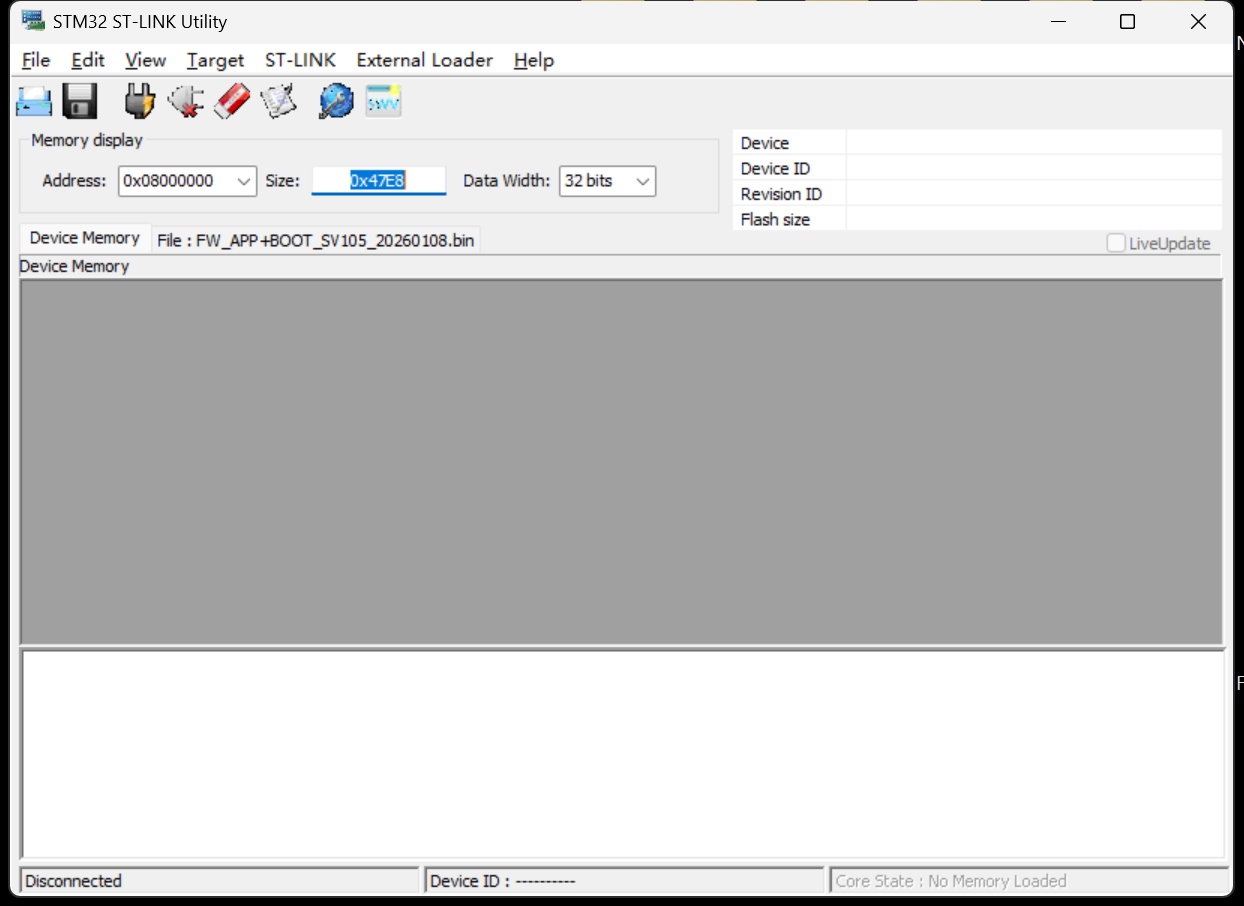Click the Device Memory column header
The image size is (1244, 906).
coord(620,267)
